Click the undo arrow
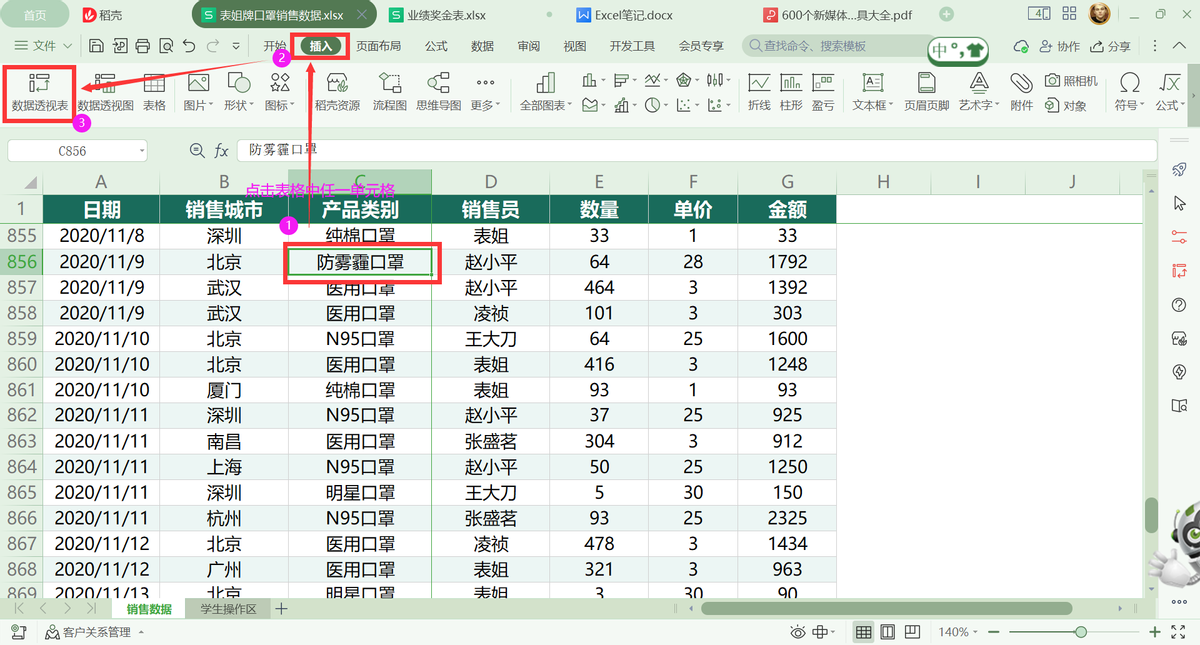 tap(189, 46)
